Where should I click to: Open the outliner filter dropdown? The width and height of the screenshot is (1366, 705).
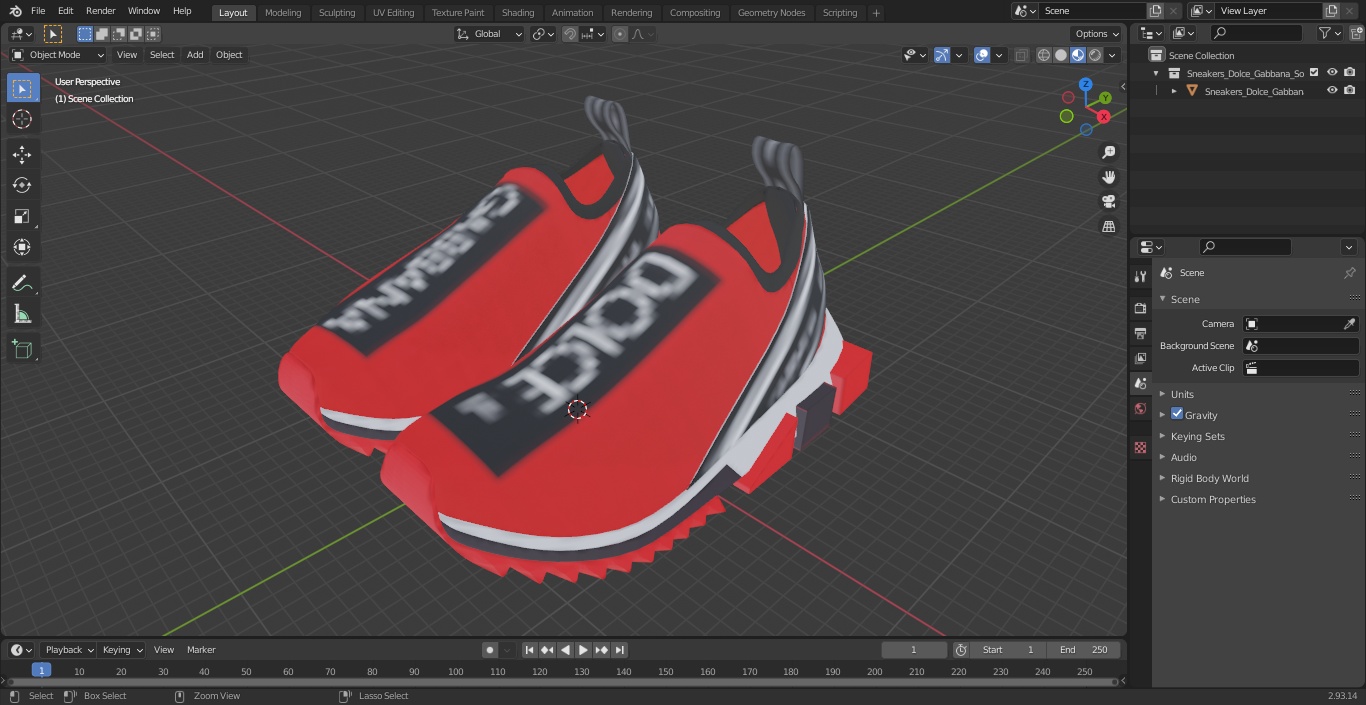pyautogui.click(x=1329, y=33)
